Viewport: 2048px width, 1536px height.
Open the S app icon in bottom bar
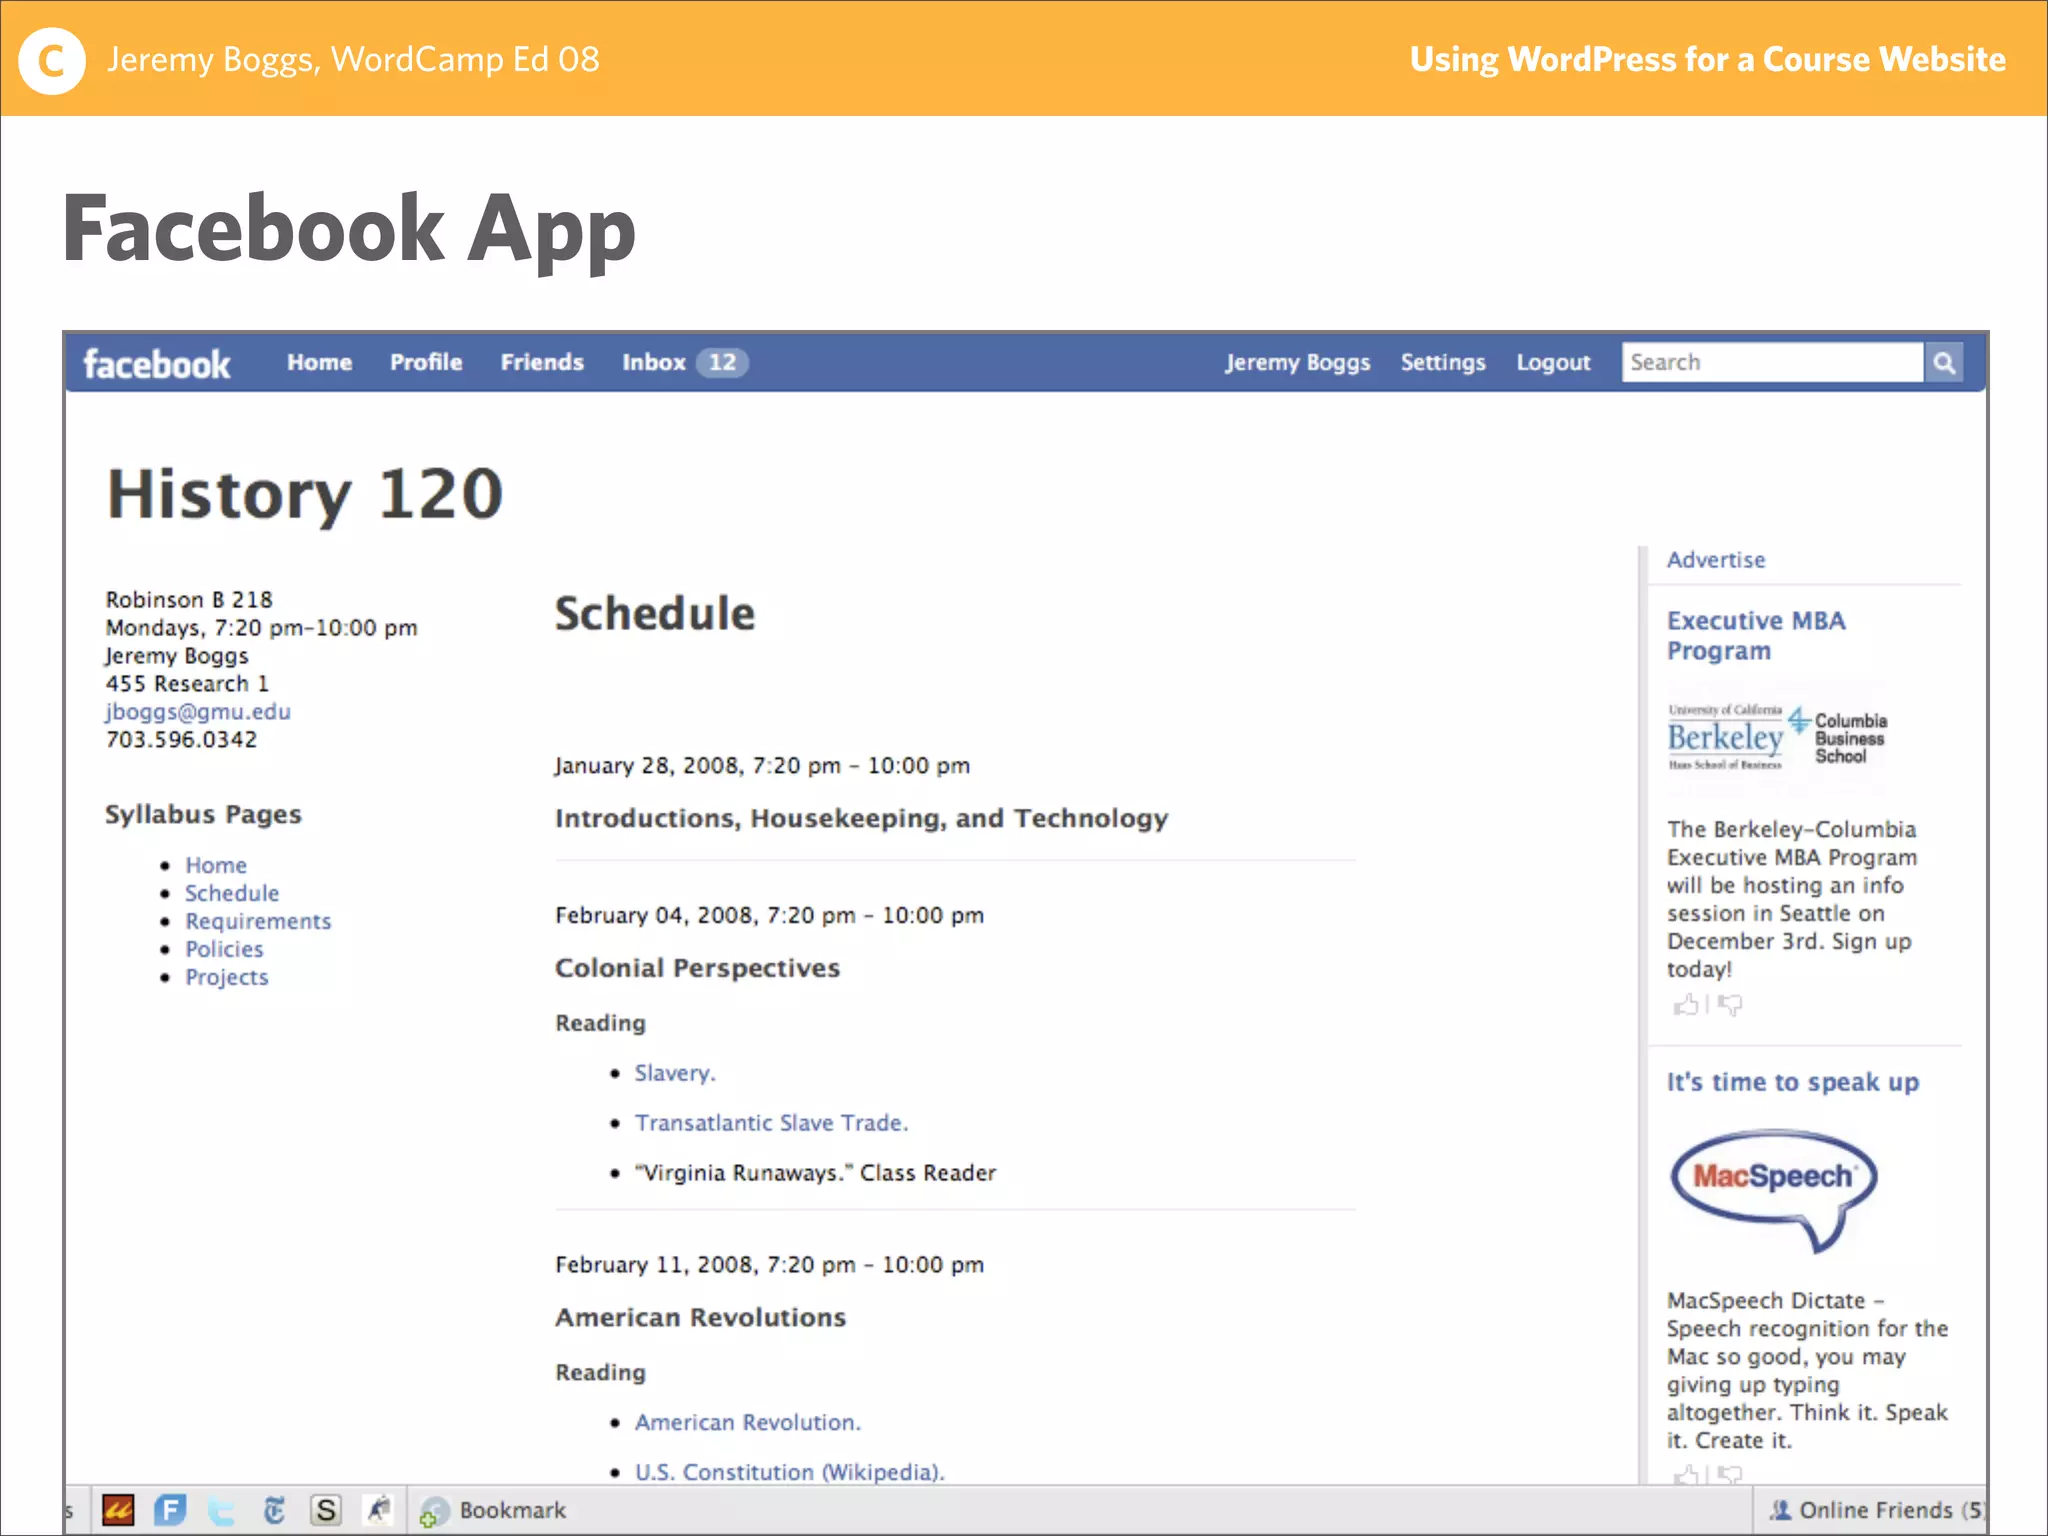click(326, 1510)
